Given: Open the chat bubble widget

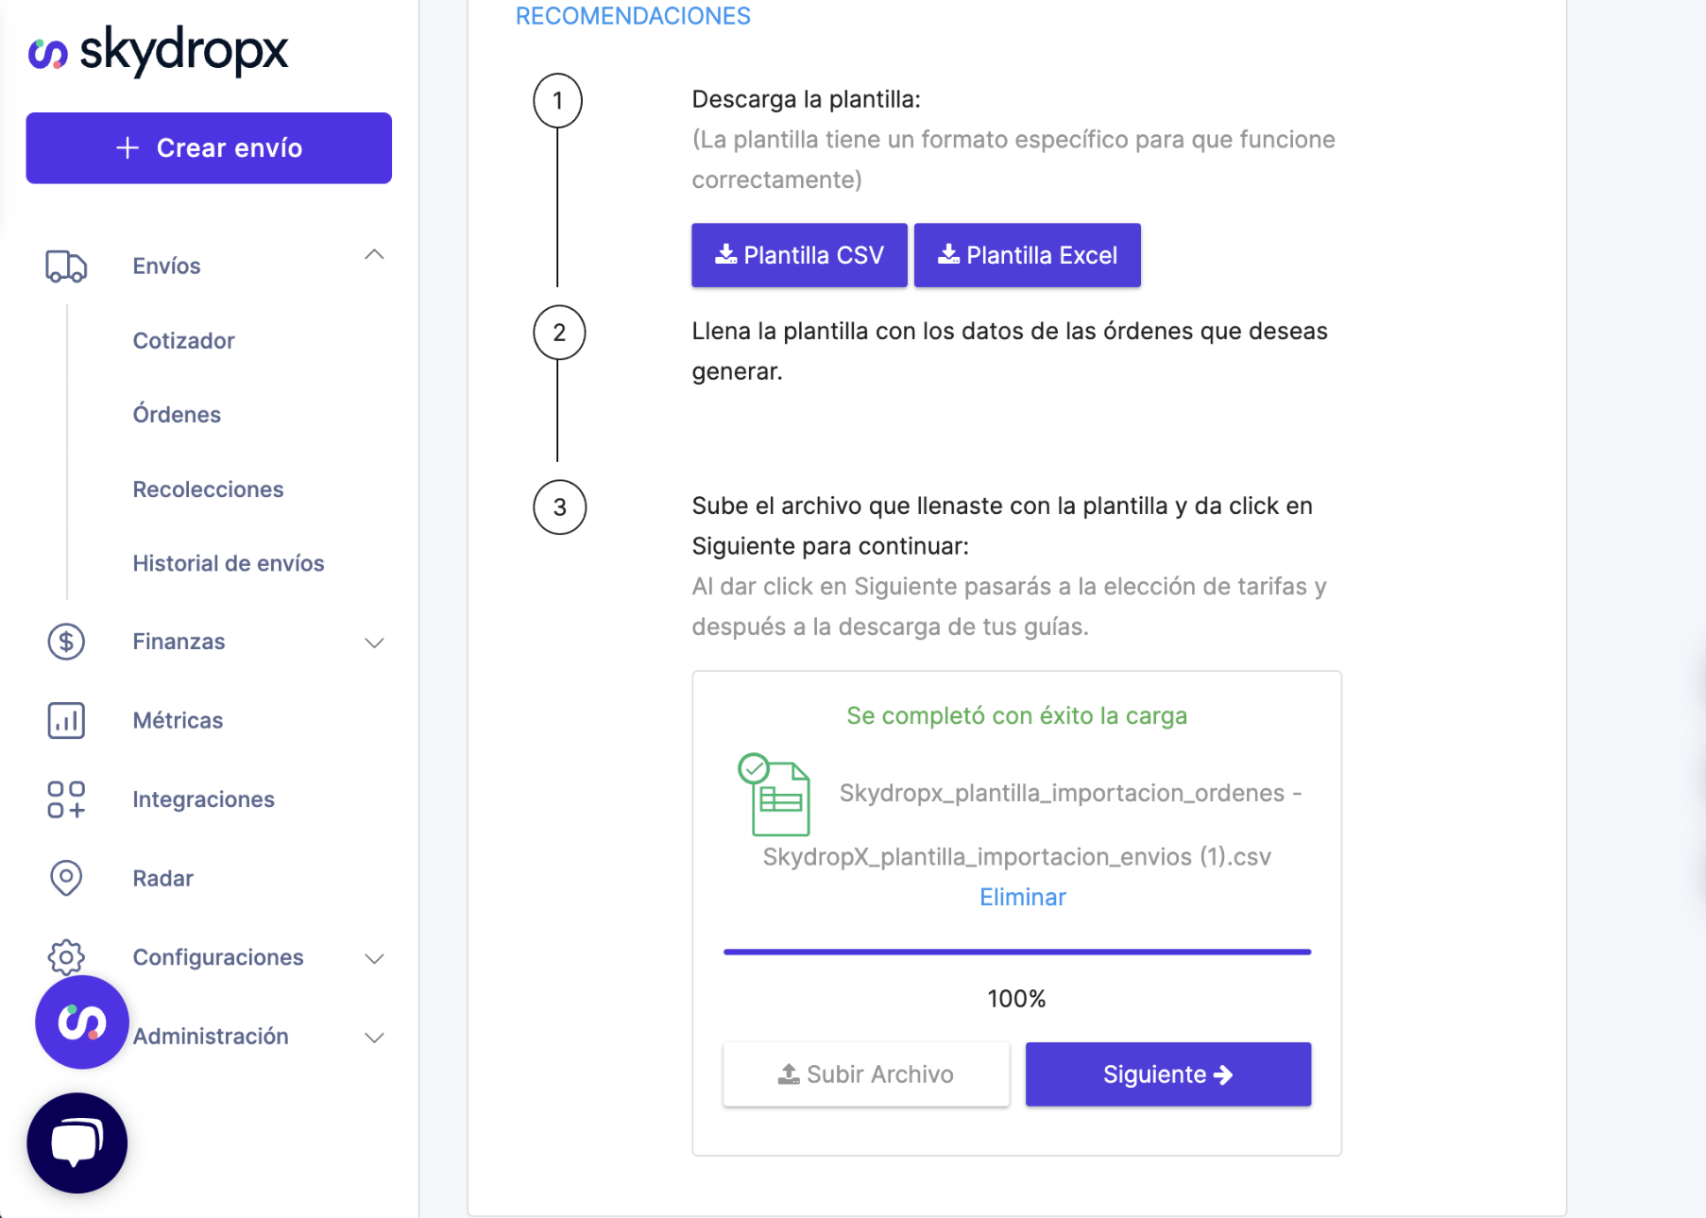Looking at the screenshot, I should pyautogui.click(x=77, y=1142).
